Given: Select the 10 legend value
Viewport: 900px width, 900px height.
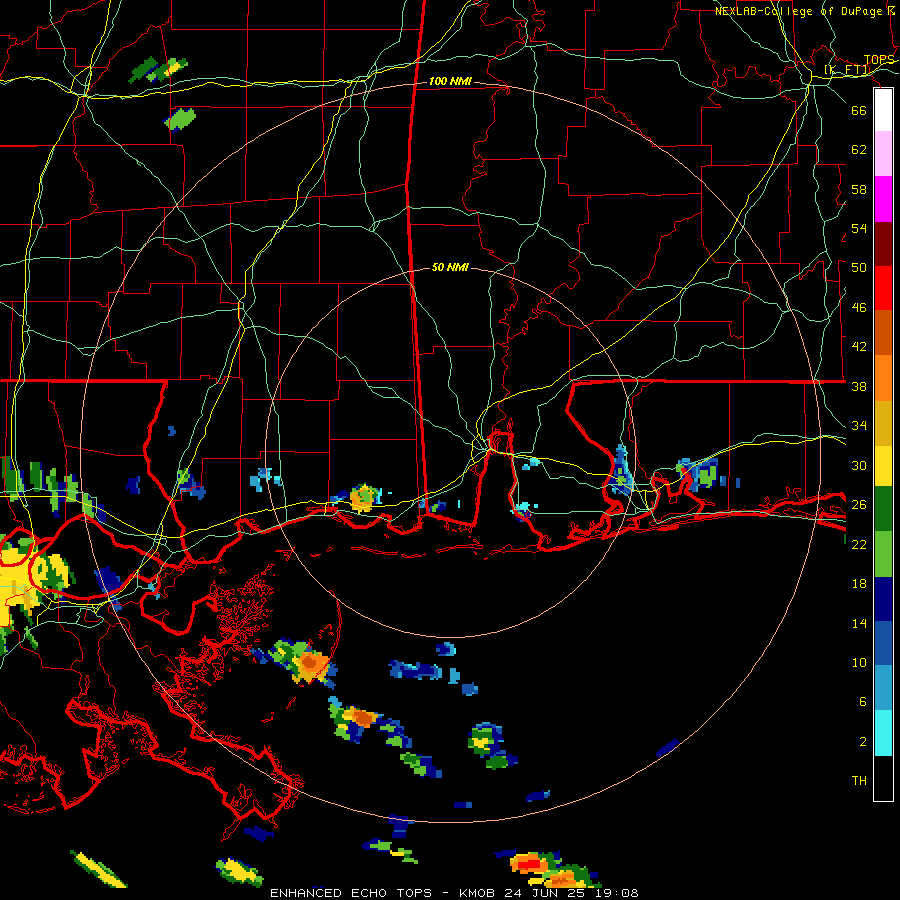Looking at the screenshot, I should [x=859, y=663].
